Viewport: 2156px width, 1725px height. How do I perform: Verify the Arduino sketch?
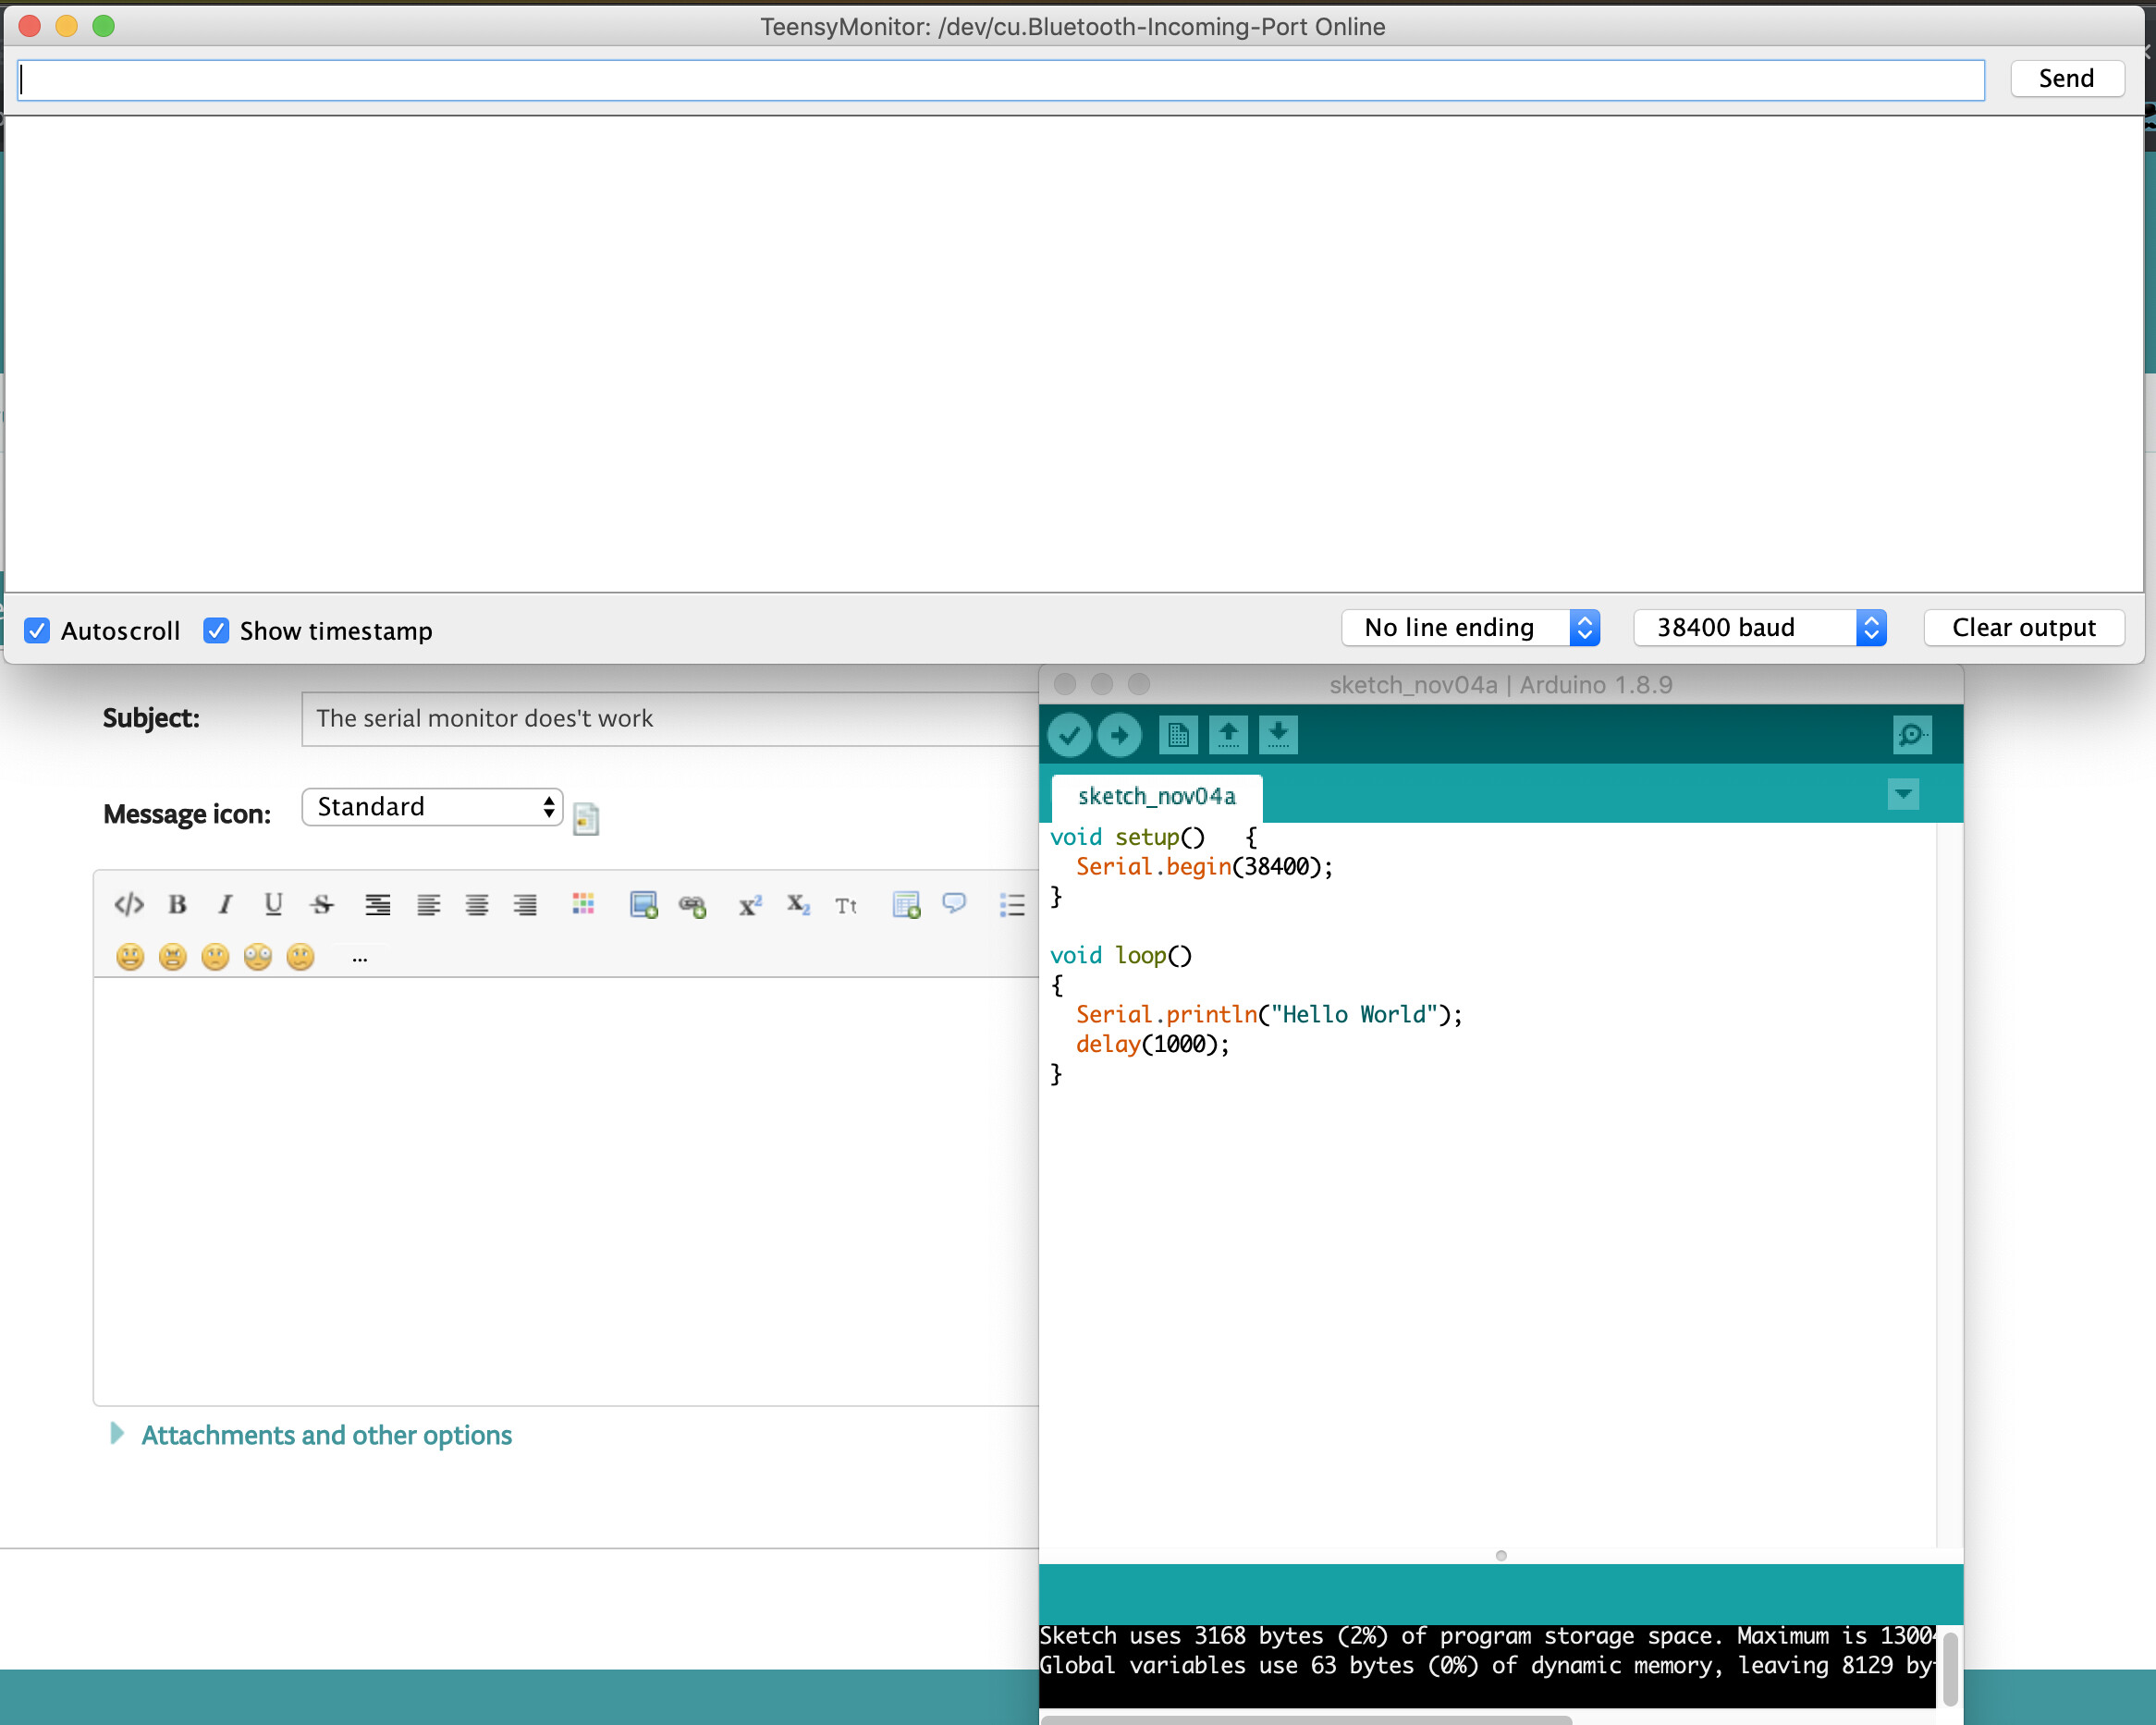(1070, 734)
